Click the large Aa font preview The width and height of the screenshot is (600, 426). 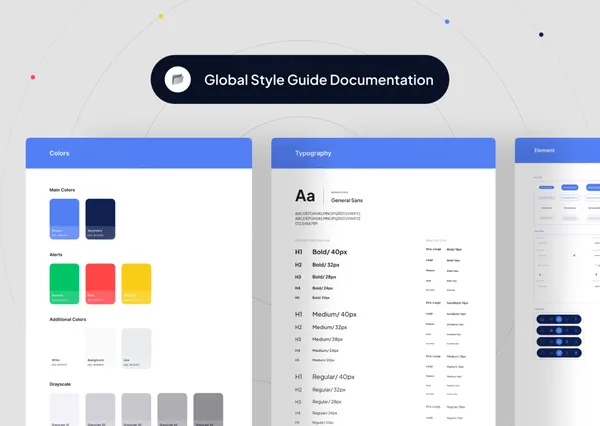click(x=305, y=196)
